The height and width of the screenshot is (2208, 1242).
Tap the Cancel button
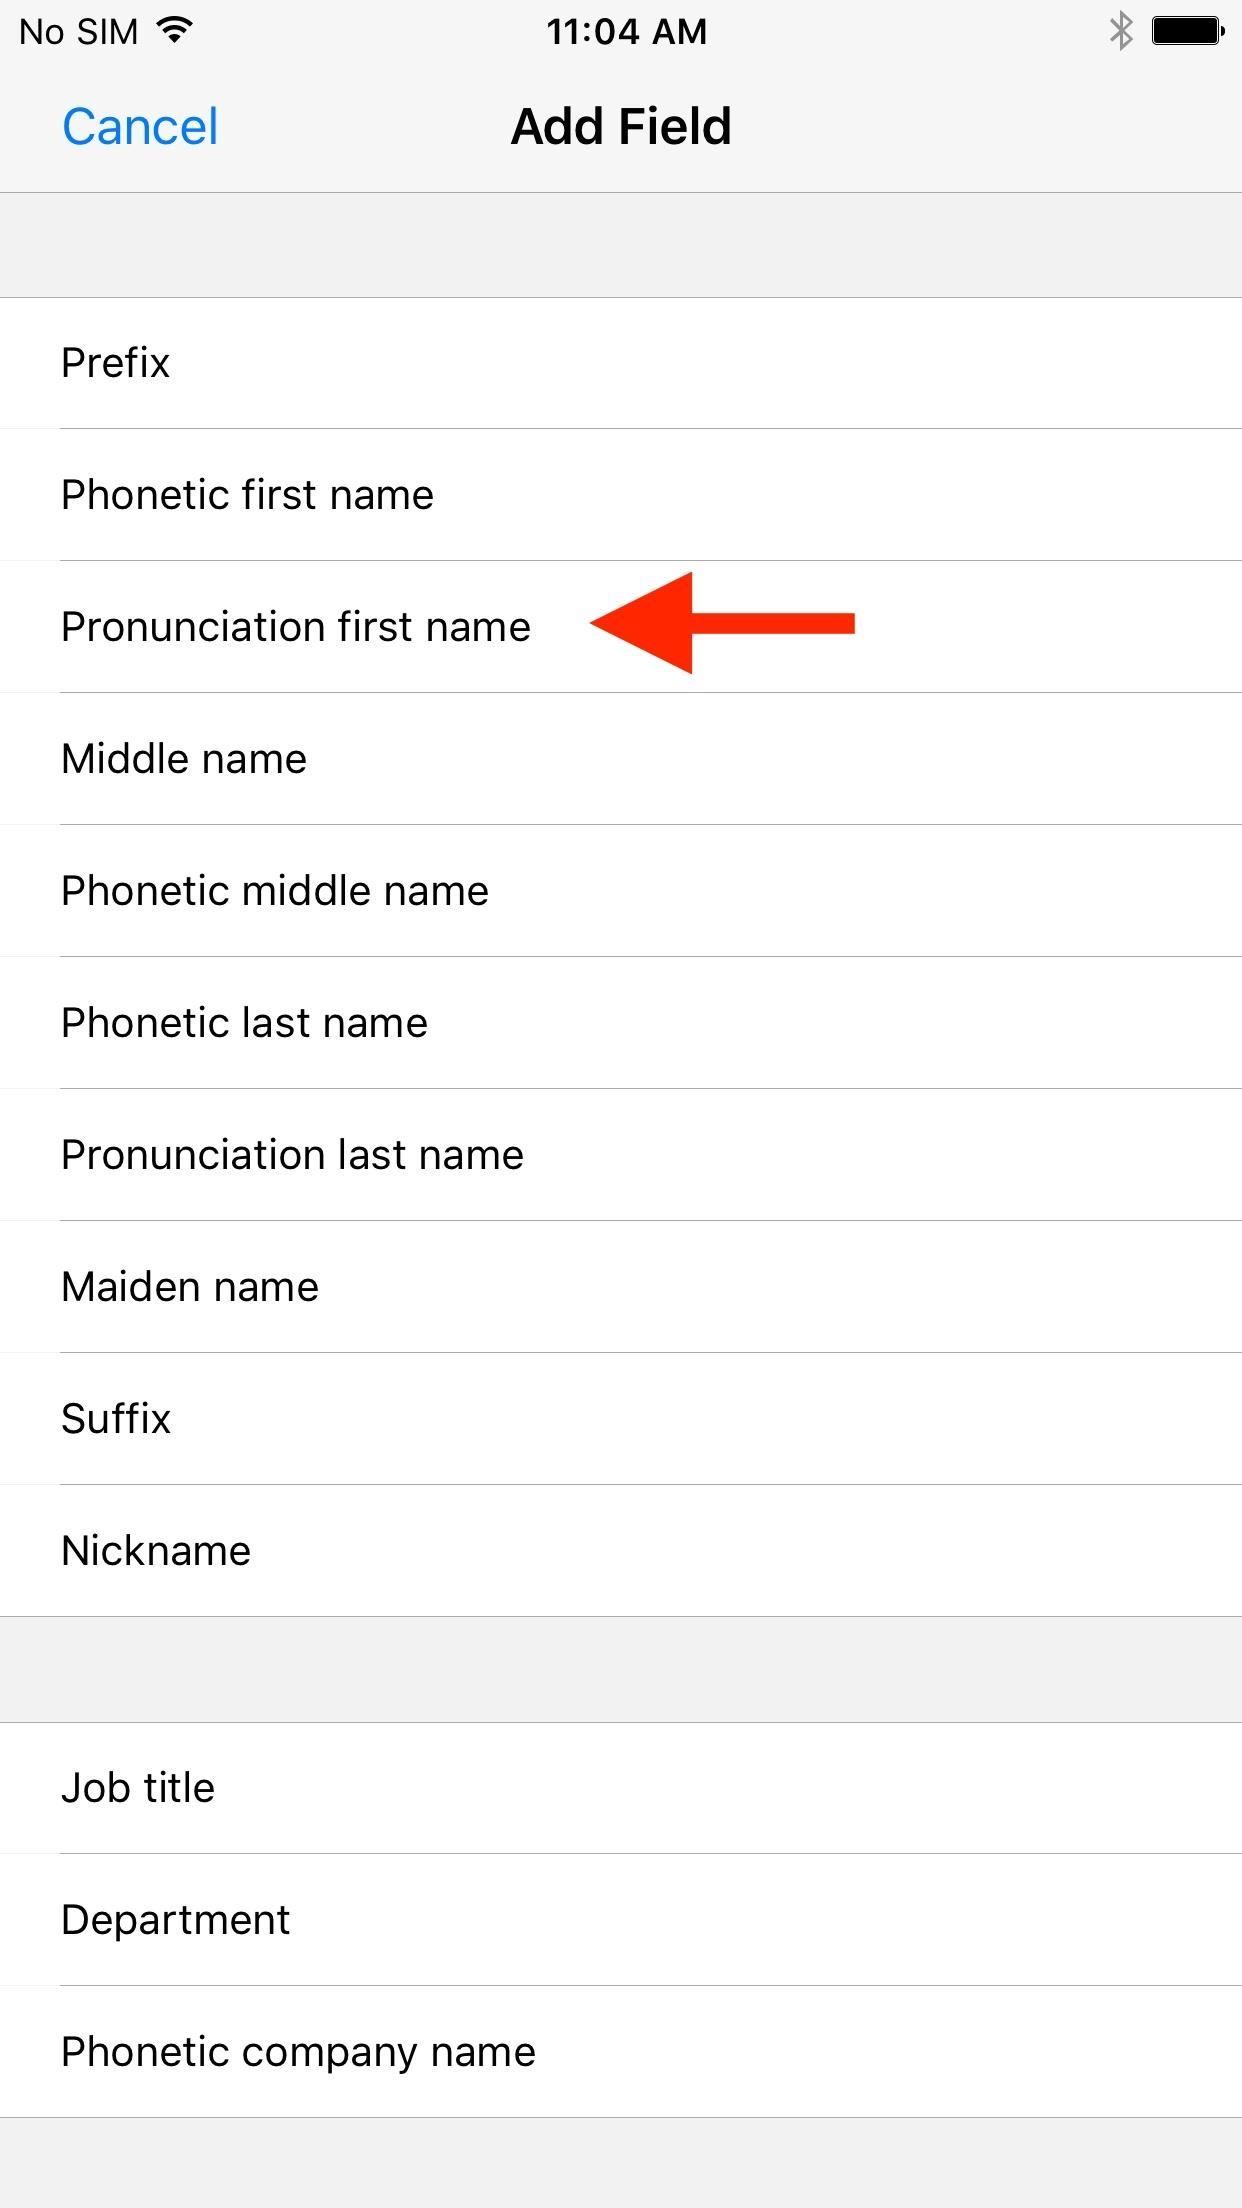(x=140, y=127)
